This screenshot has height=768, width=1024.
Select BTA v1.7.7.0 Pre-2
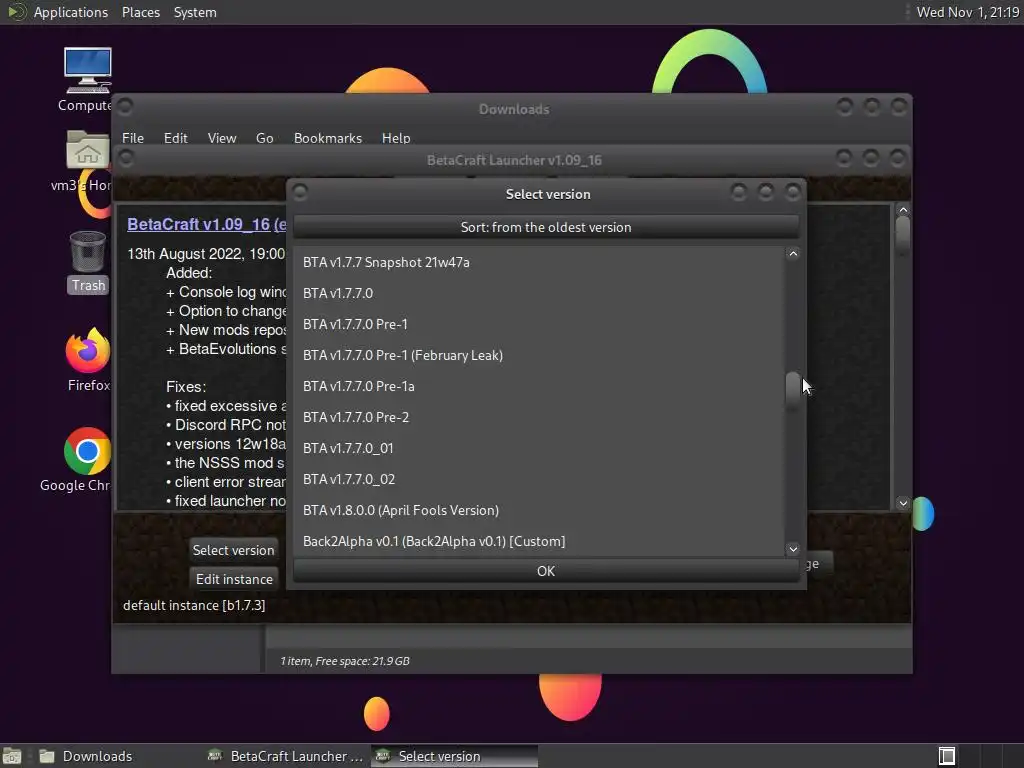click(x=538, y=417)
